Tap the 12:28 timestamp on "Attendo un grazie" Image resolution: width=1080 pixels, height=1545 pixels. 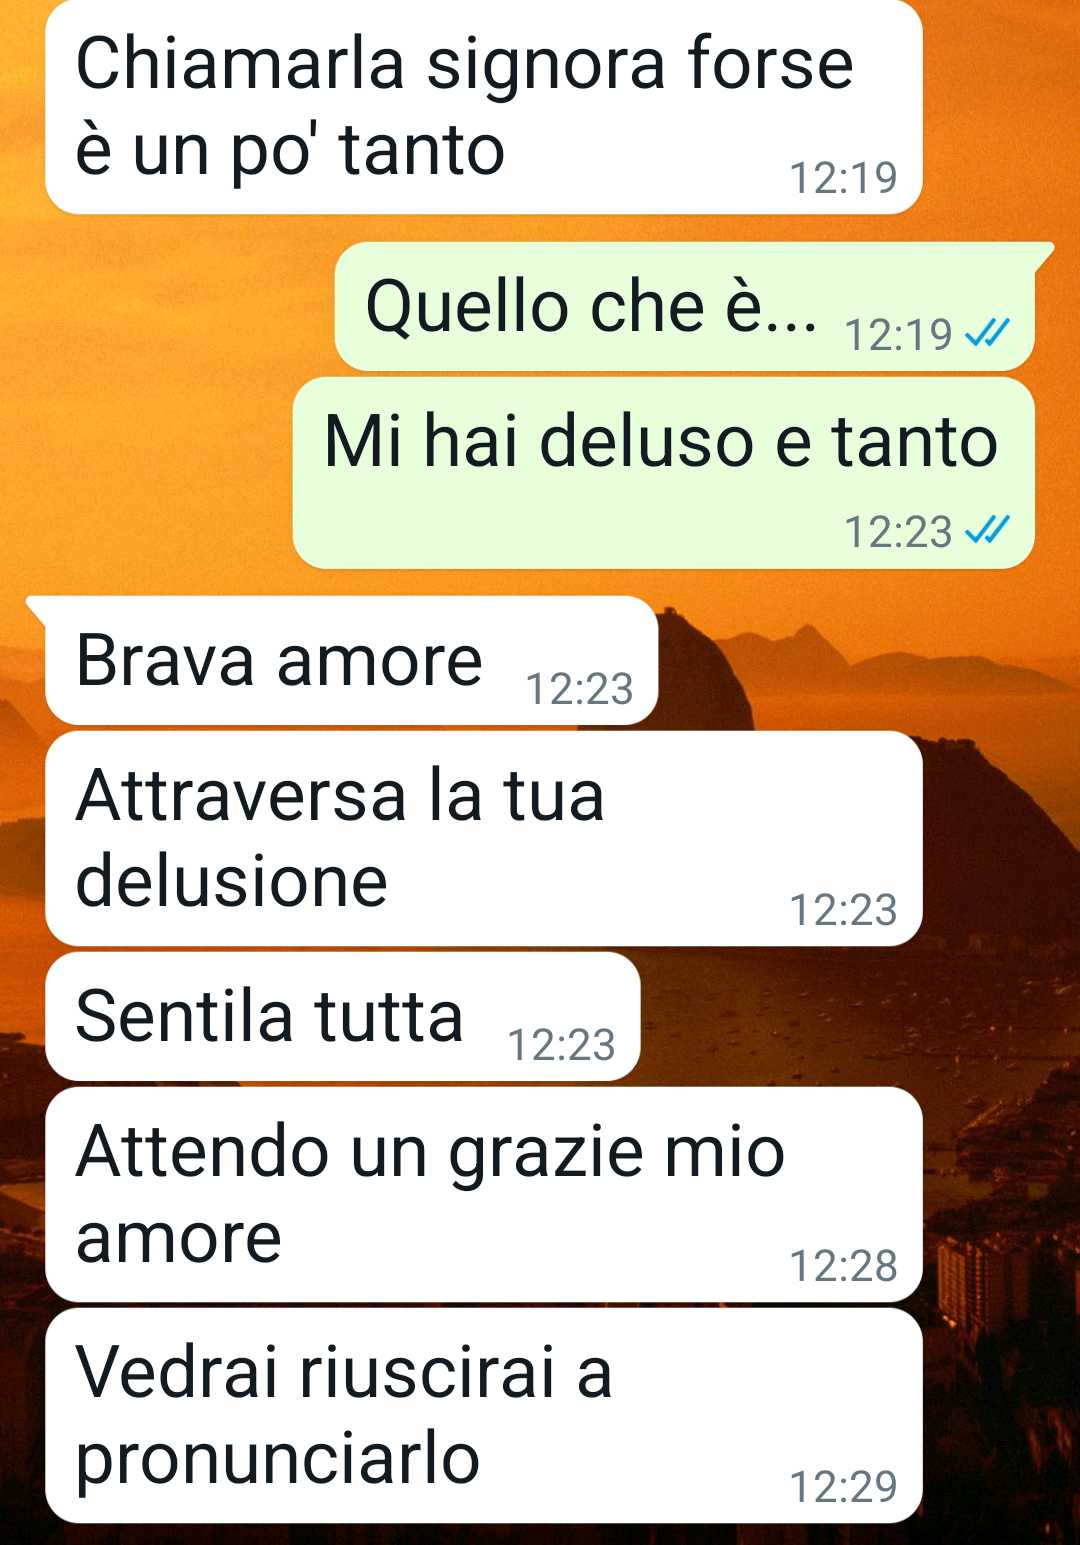pyautogui.click(x=843, y=1266)
